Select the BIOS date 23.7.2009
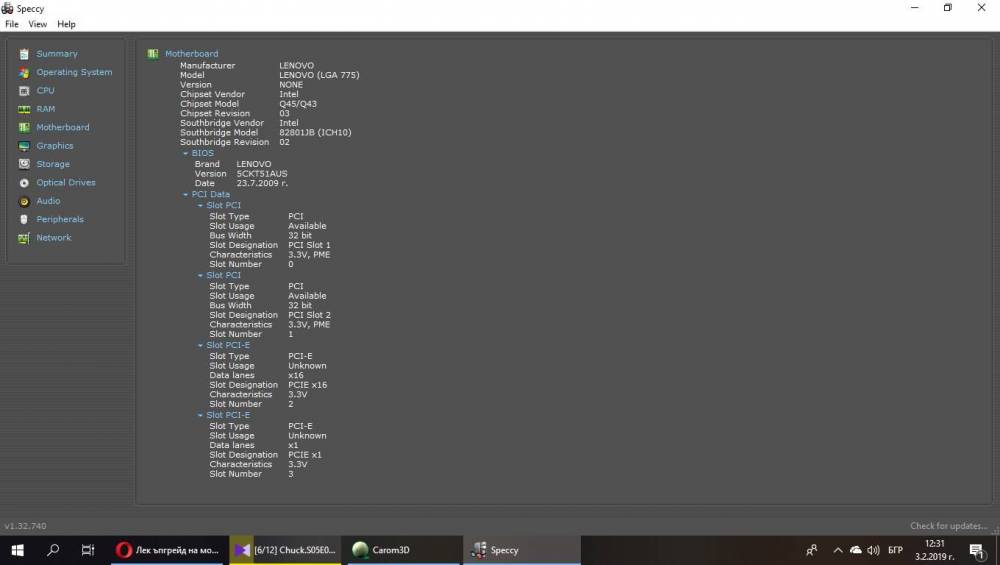This screenshot has height=565, width=1000. pyautogui.click(x=262, y=183)
